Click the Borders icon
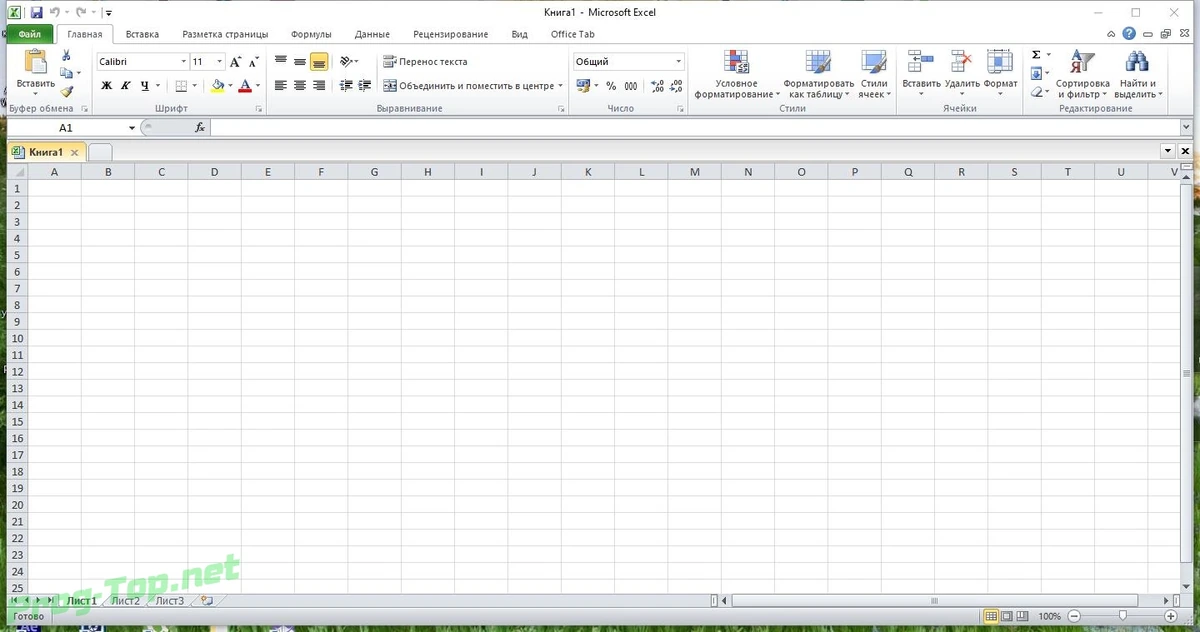This screenshot has height=632, width=1200. click(x=181, y=86)
